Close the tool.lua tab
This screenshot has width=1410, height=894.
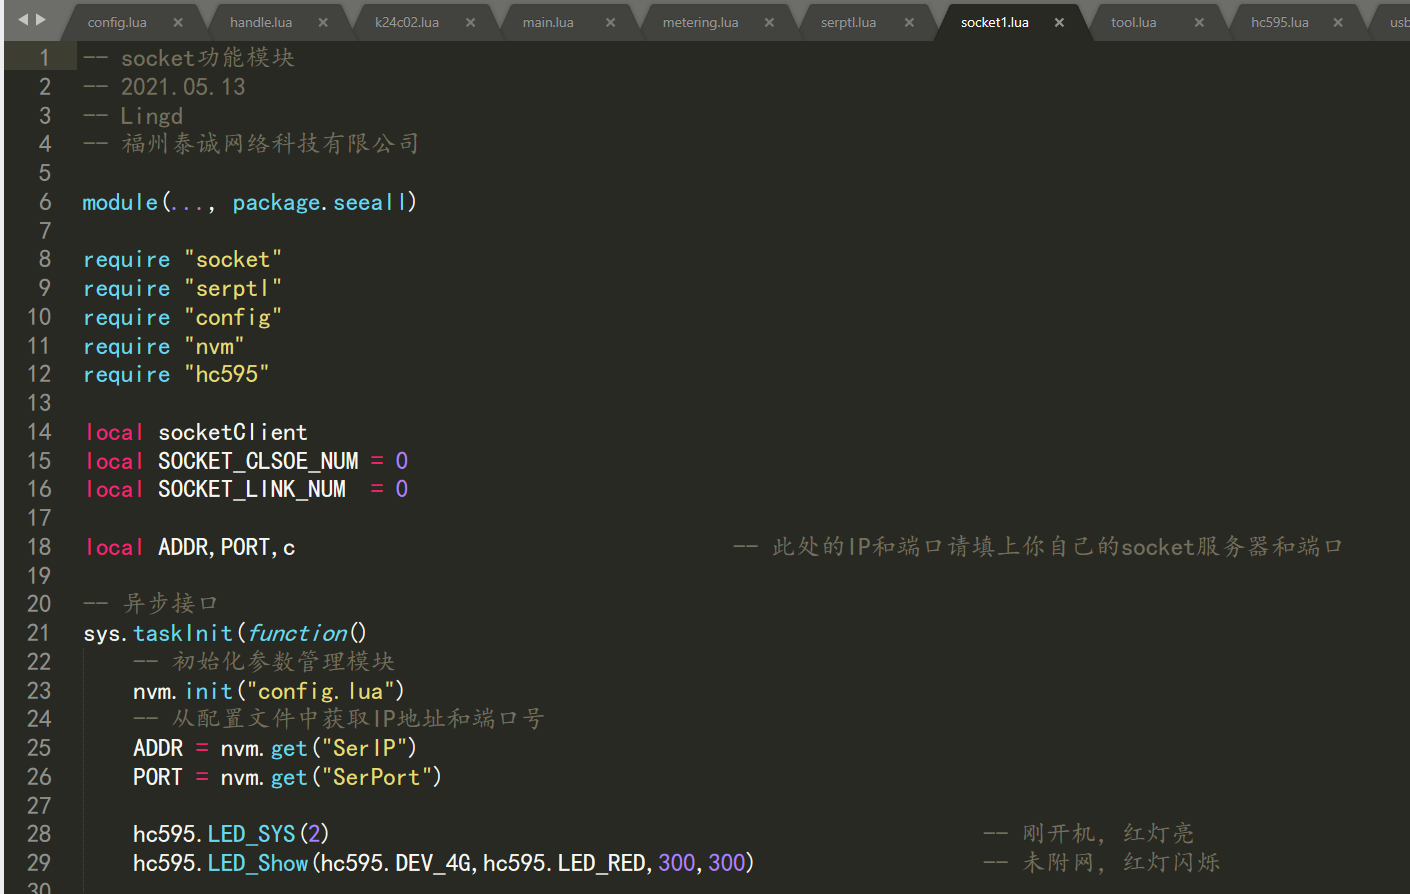pyautogui.click(x=1199, y=22)
